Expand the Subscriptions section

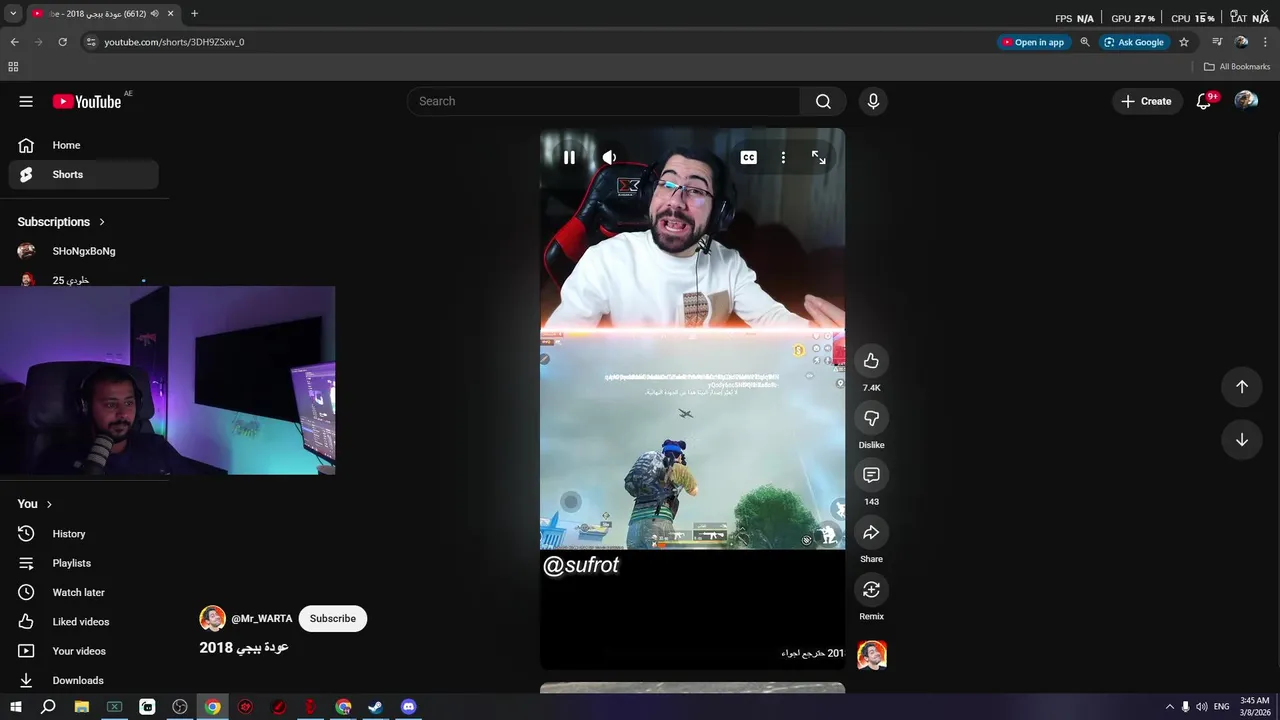coord(61,222)
